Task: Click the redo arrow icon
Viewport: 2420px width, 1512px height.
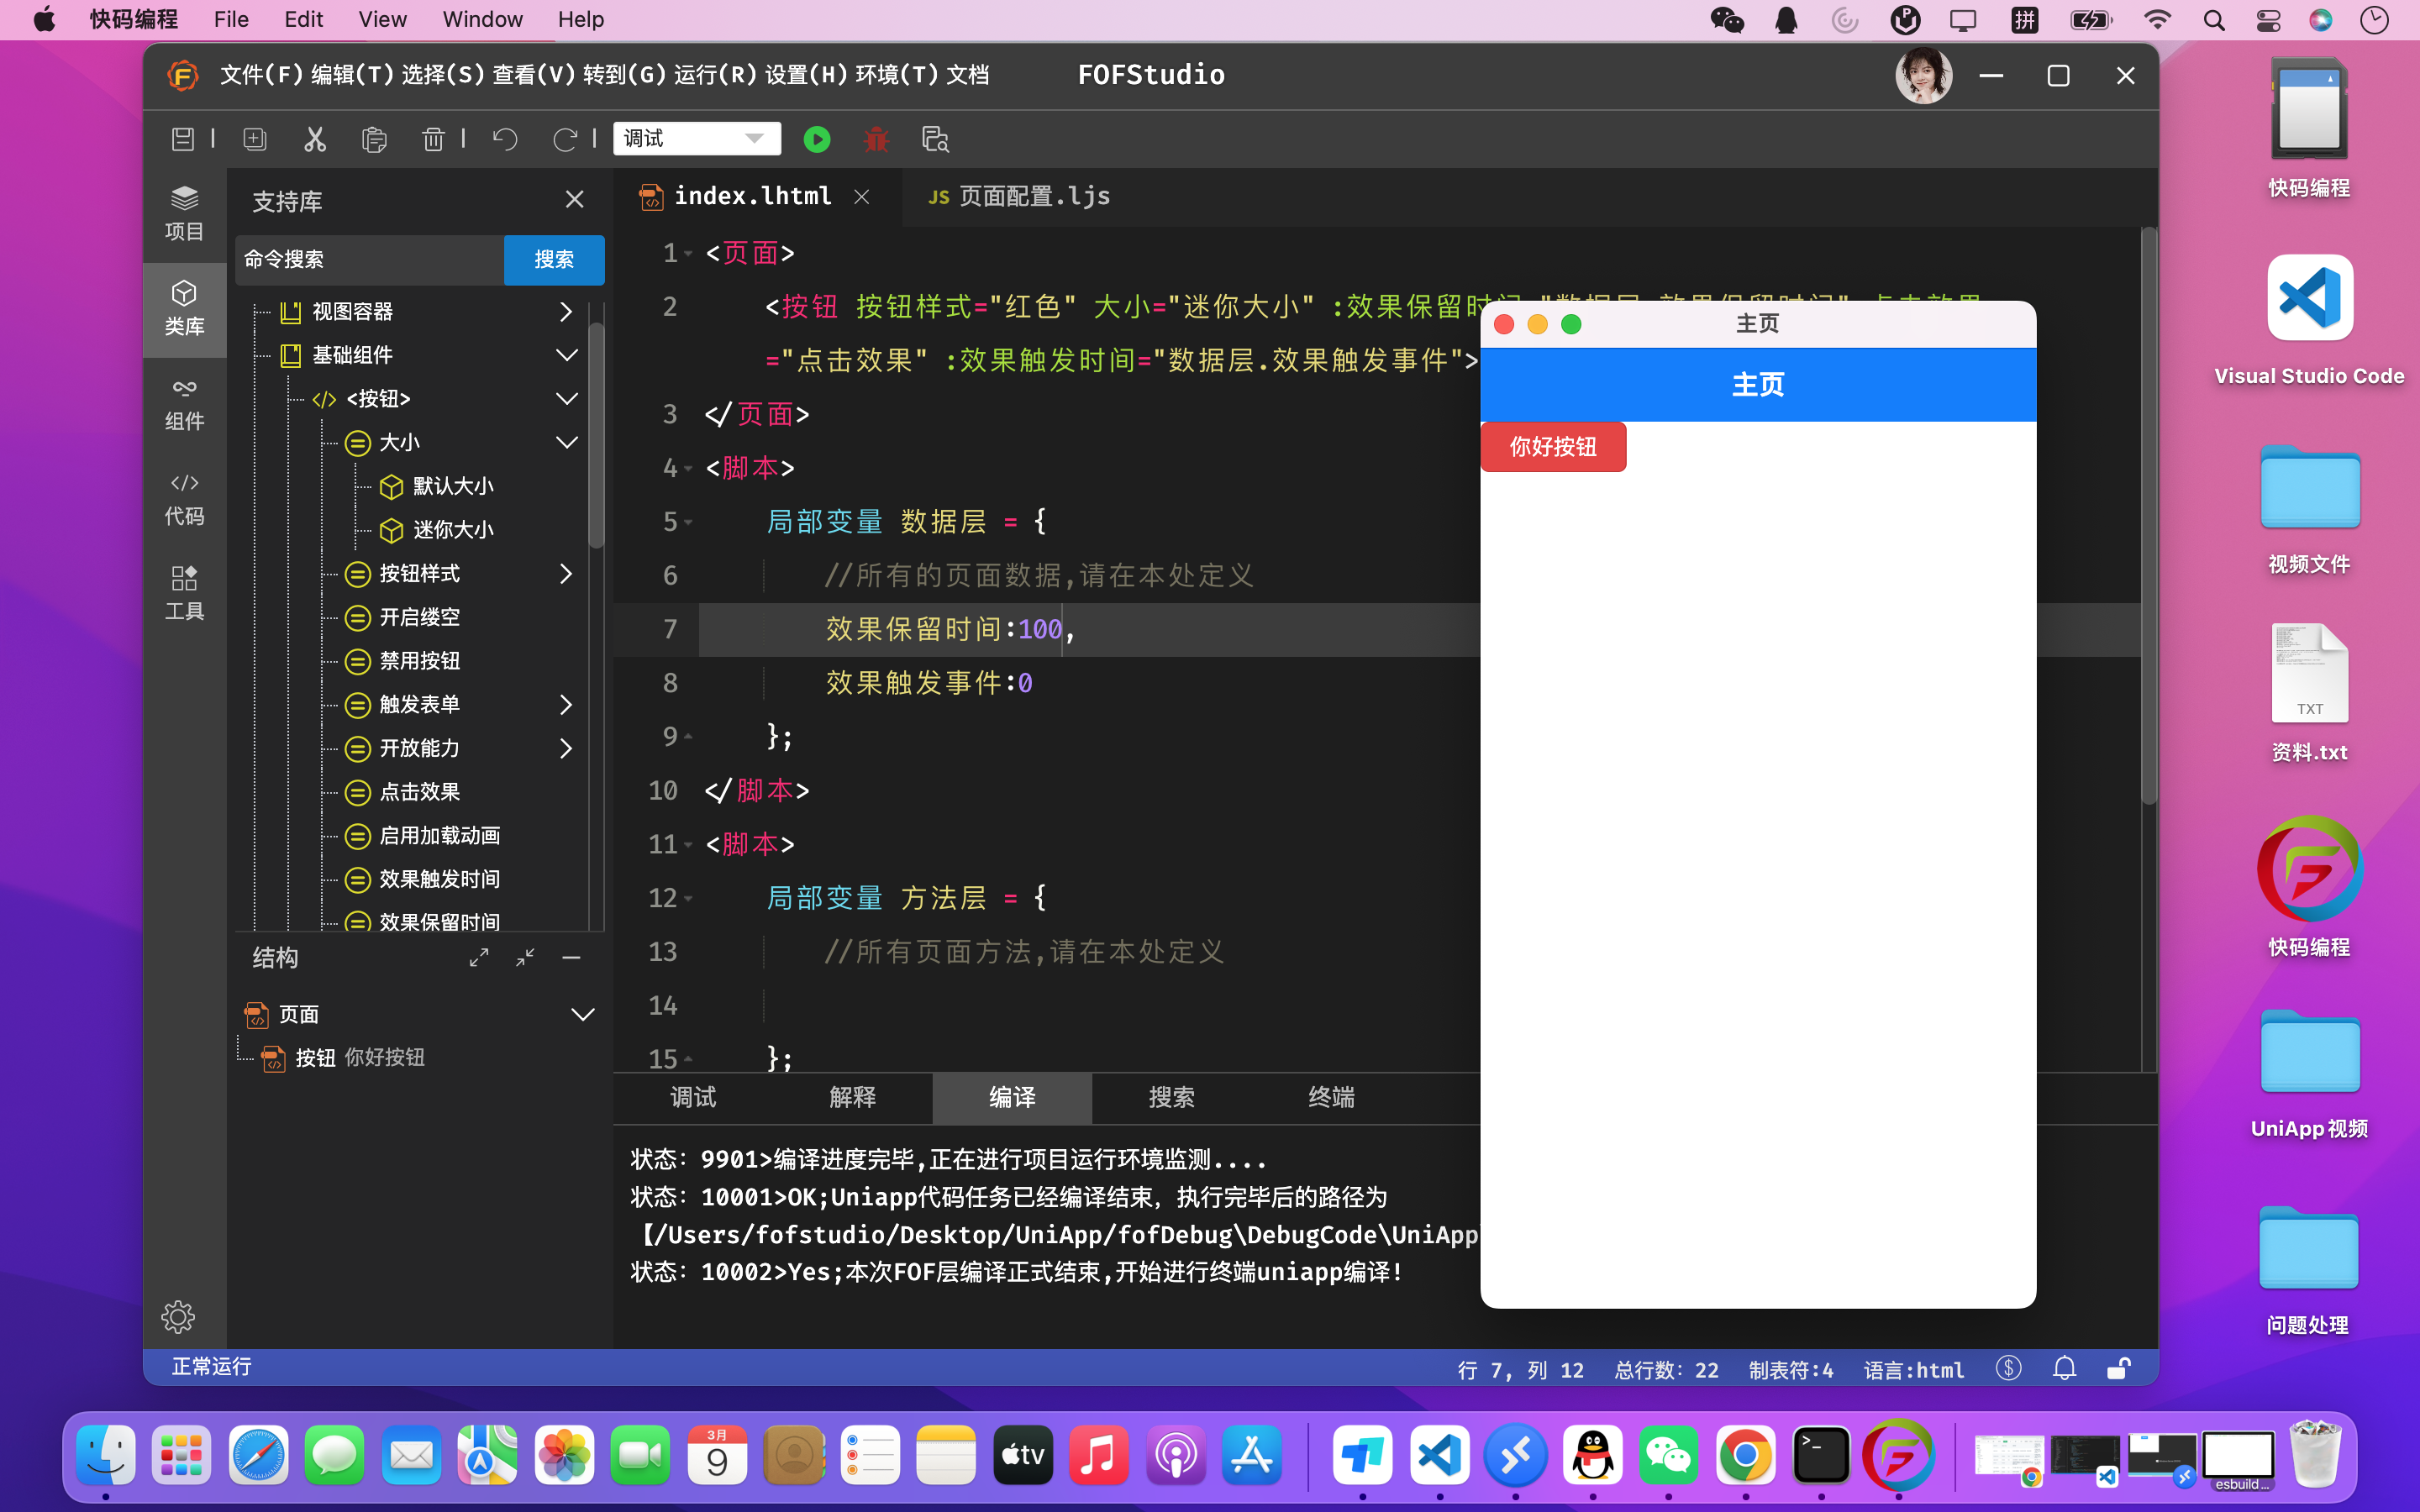Action: [x=565, y=139]
